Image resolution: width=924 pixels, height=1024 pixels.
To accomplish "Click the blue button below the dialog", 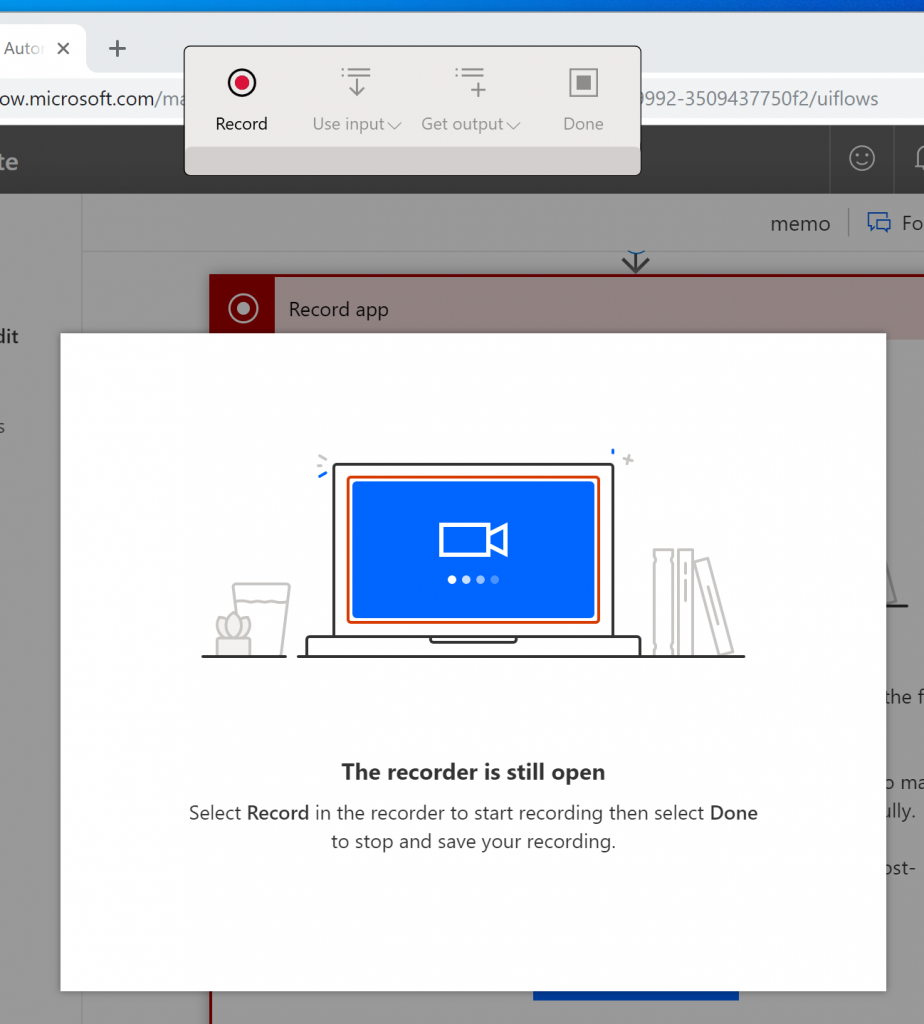I will [x=635, y=996].
